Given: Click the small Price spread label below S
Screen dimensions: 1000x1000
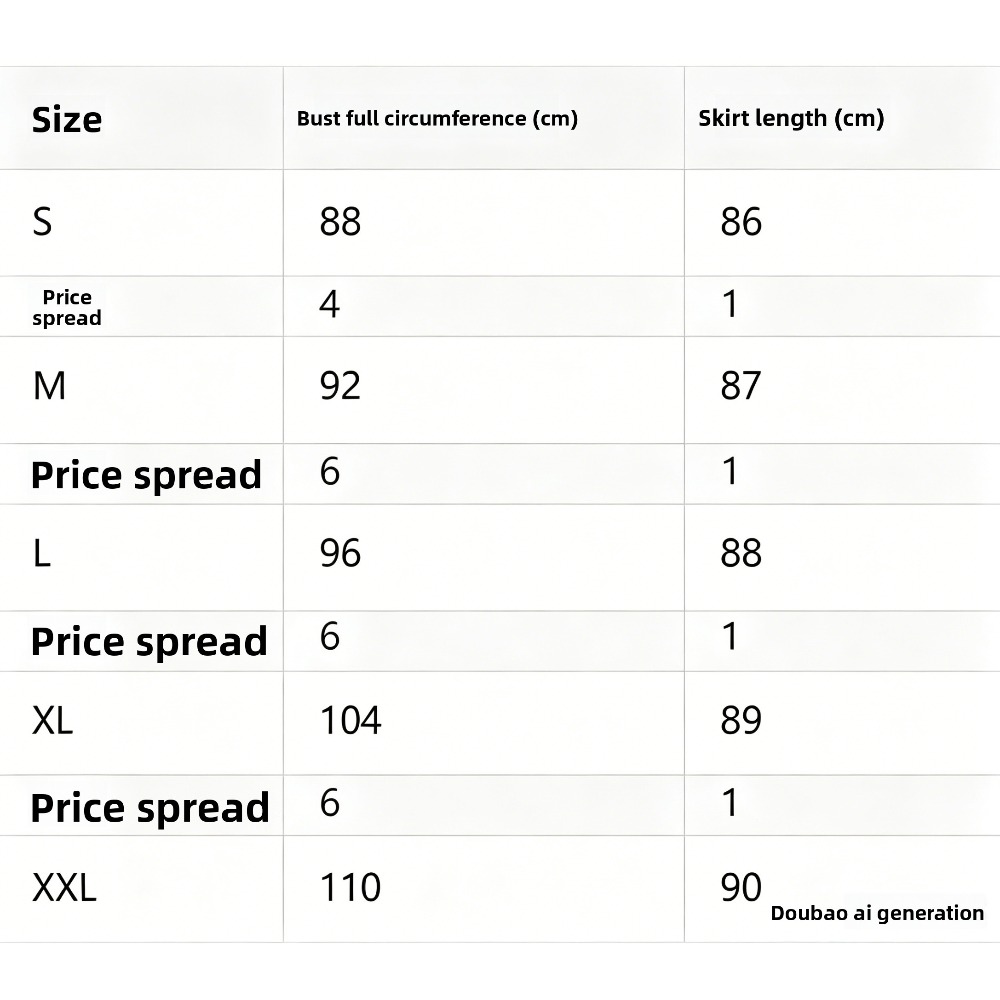Looking at the screenshot, I should pos(67,307).
